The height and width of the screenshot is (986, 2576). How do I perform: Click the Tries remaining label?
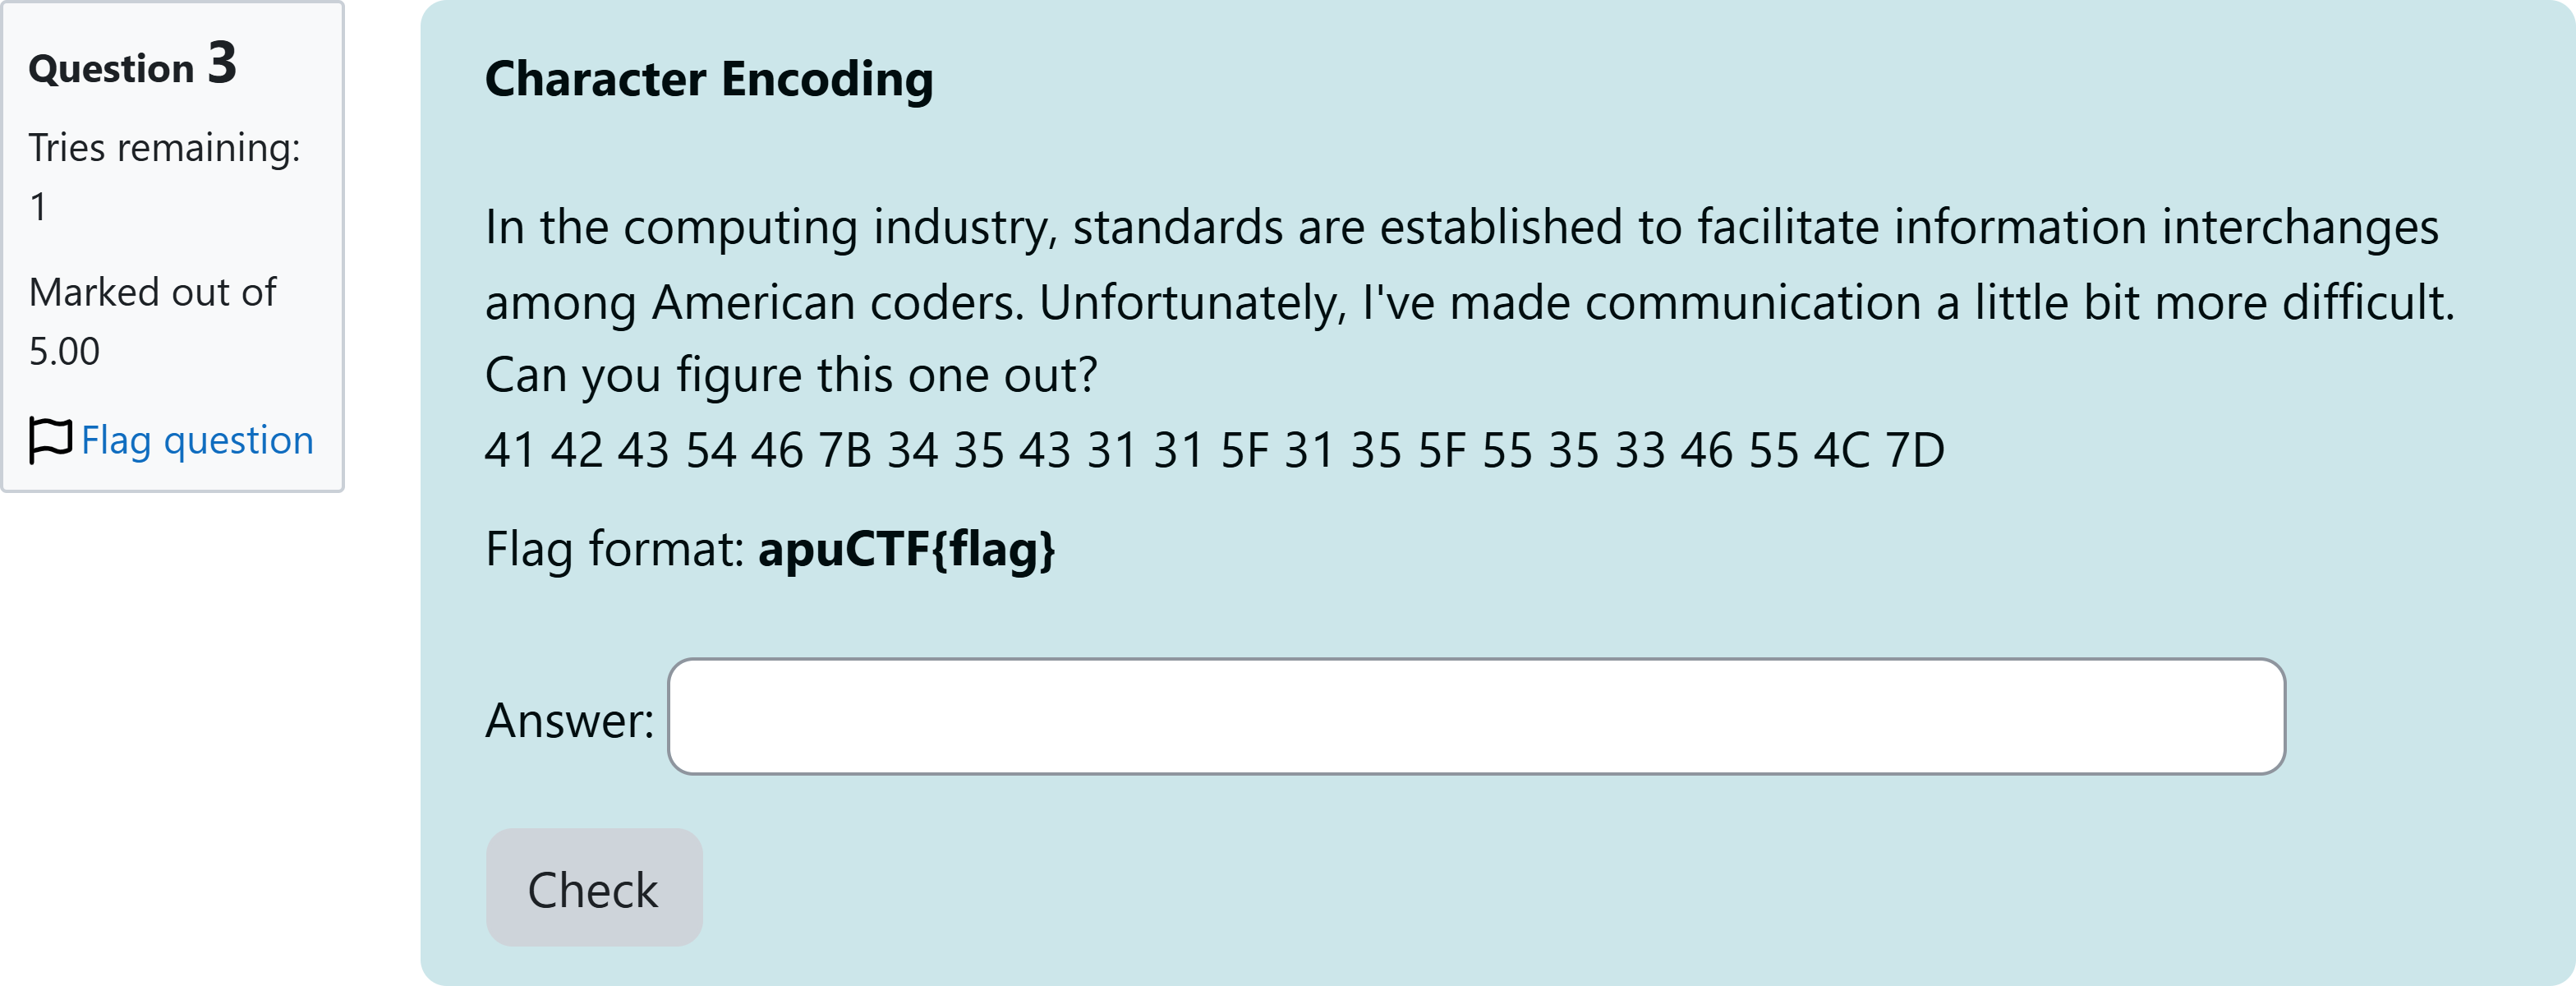tap(164, 148)
